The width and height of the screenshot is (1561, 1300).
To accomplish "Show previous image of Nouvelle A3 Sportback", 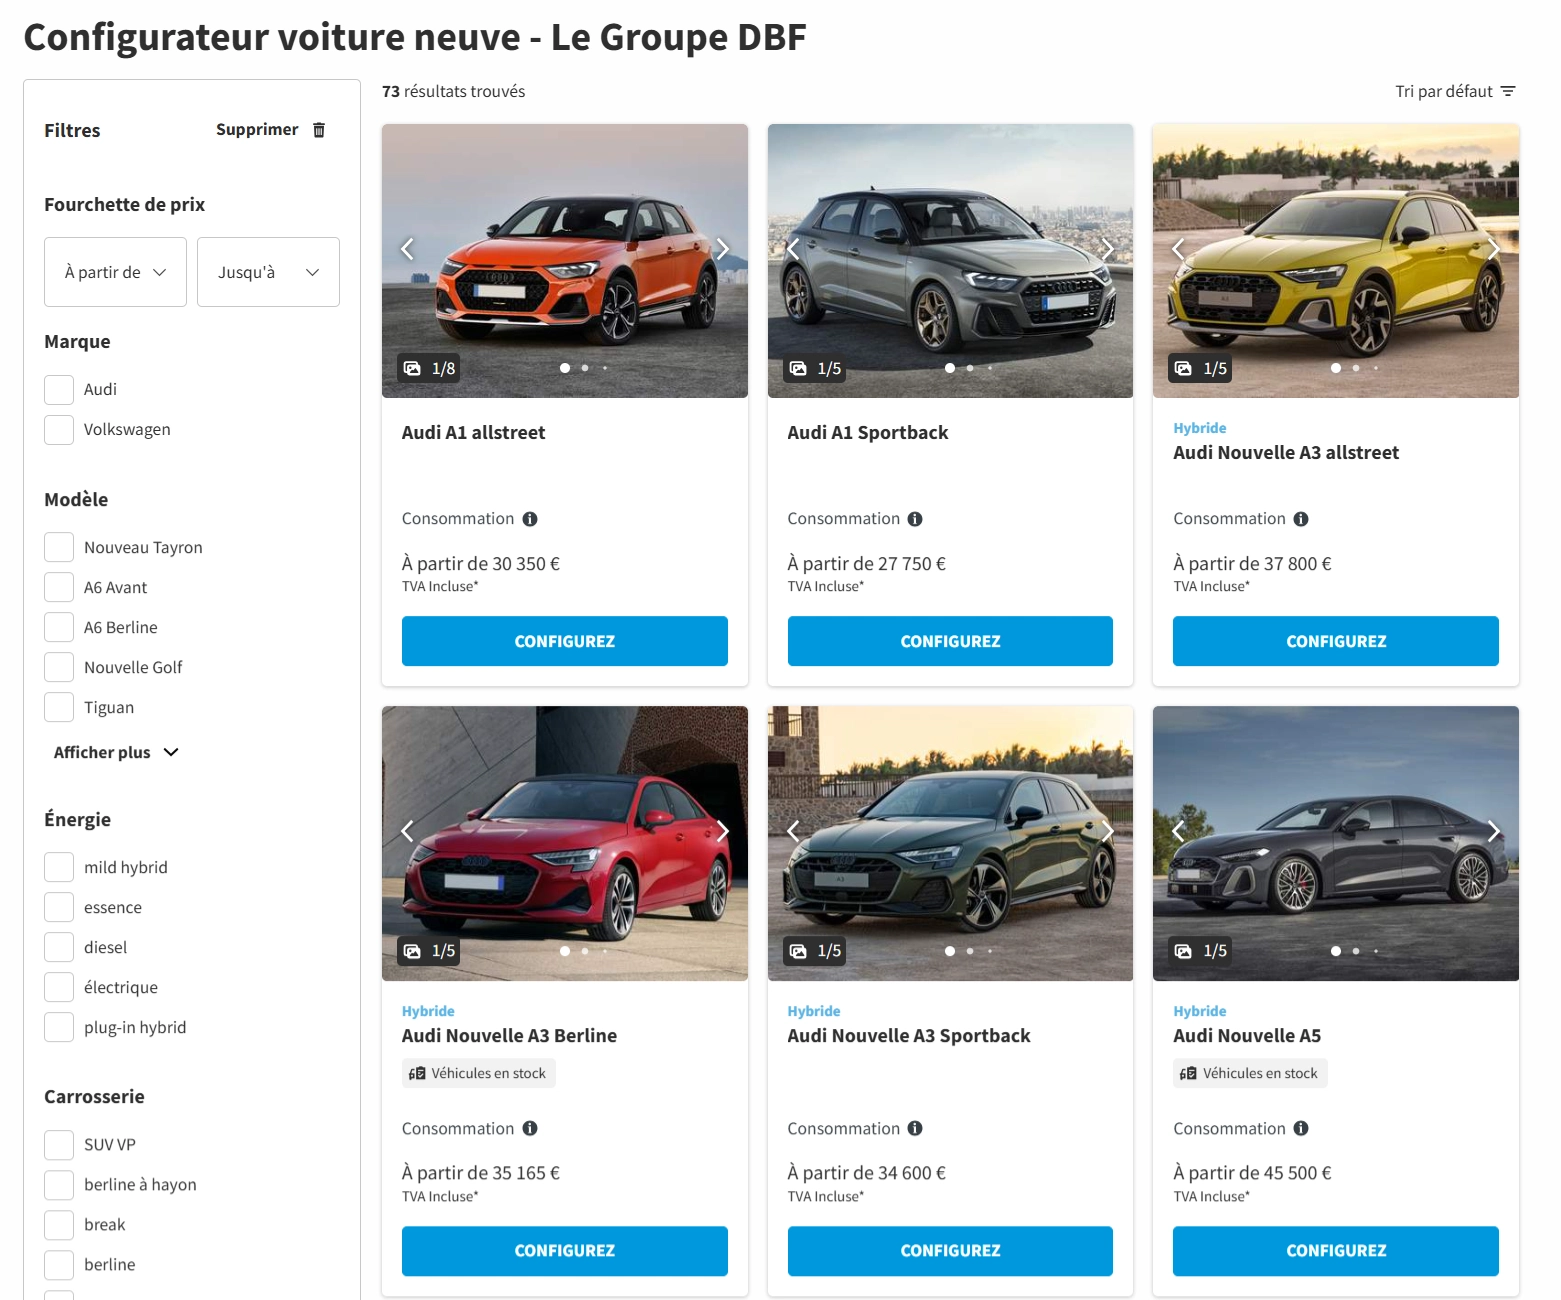I will (x=793, y=831).
